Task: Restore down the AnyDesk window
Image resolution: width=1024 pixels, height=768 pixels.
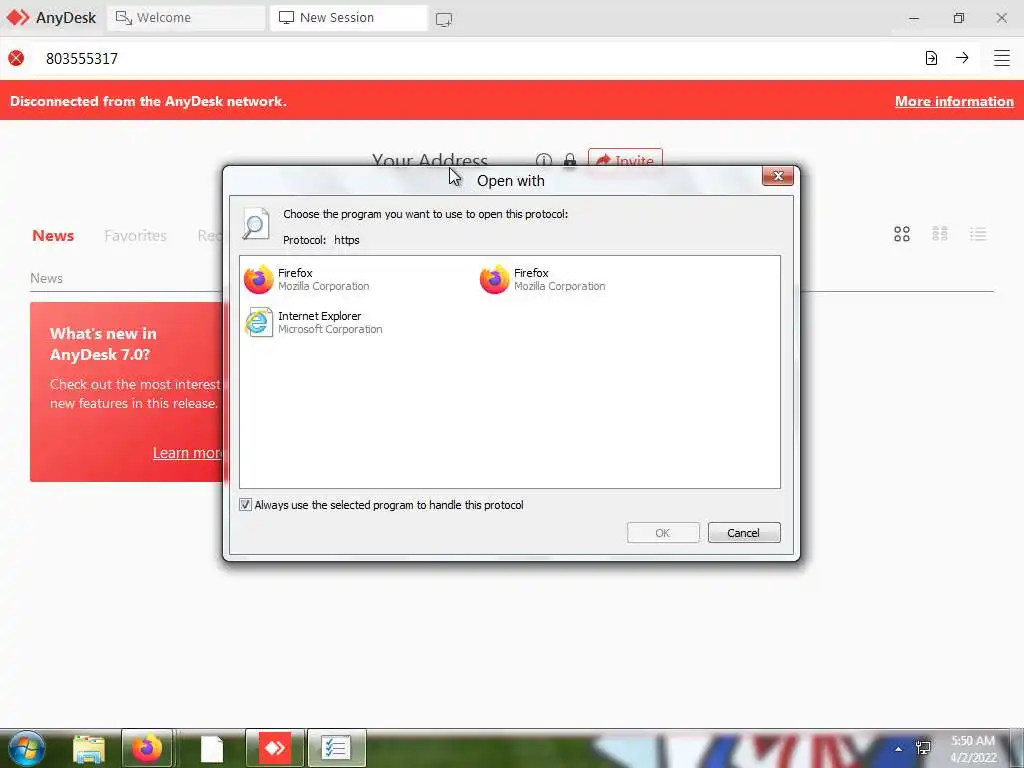Action: tap(958, 18)
